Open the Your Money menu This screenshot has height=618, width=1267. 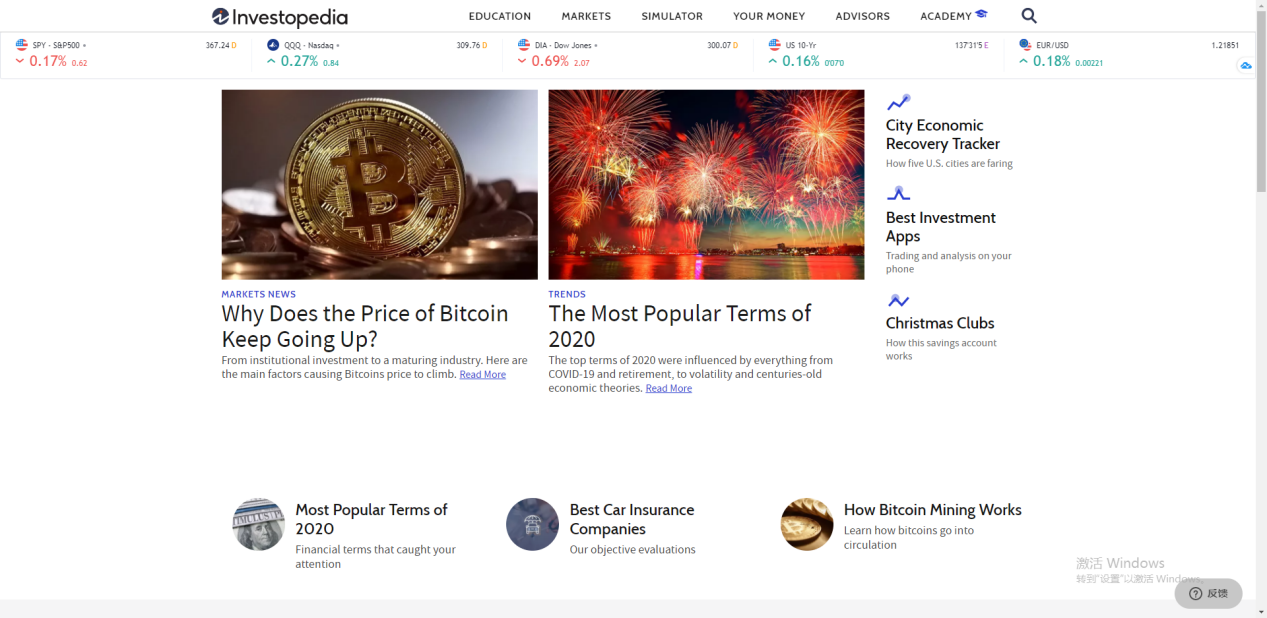pyautogui.click(x=768, y=16)
